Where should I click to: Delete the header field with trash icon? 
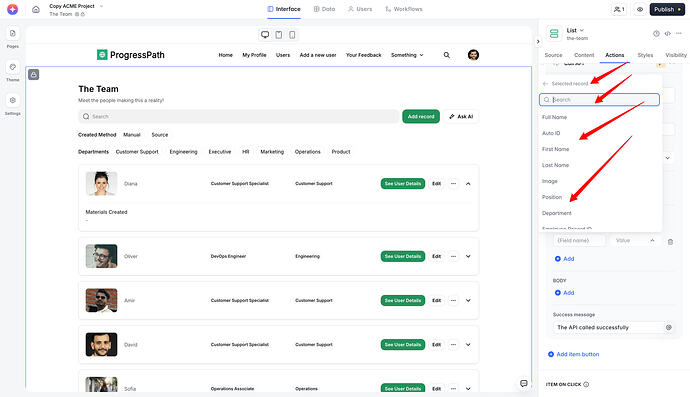670,242
